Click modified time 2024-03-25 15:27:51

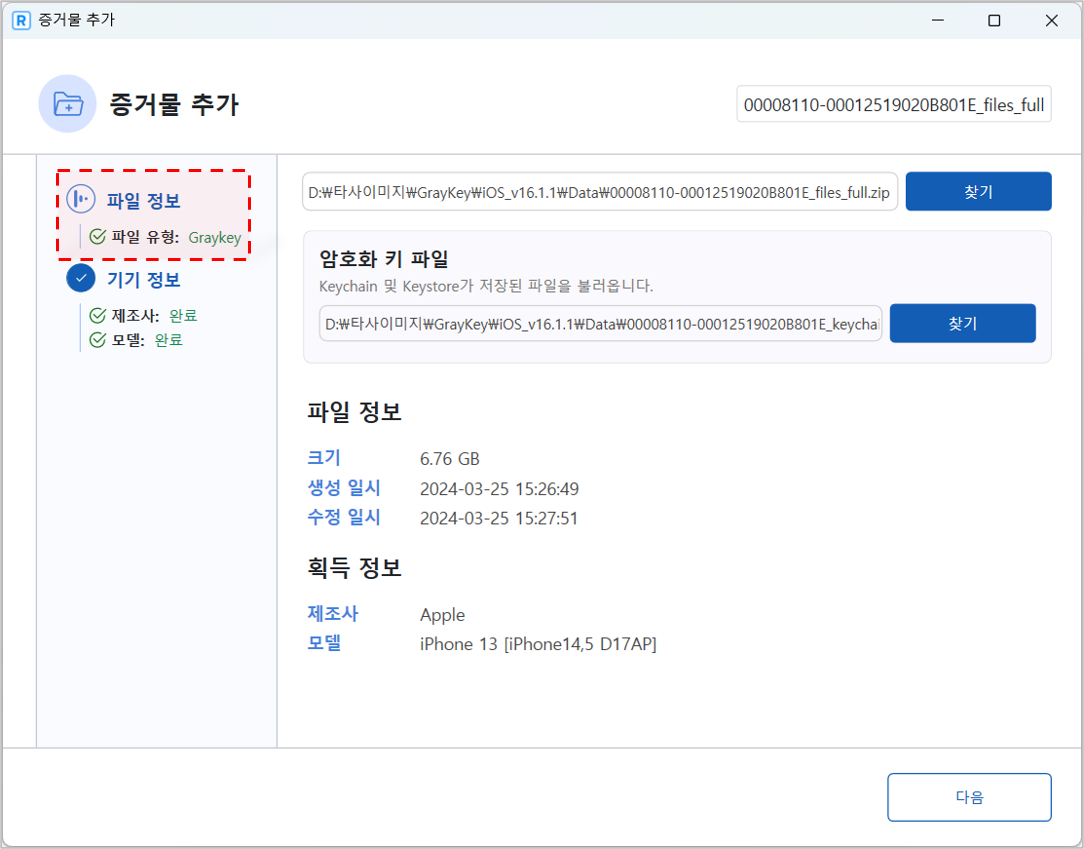(498, 518)
